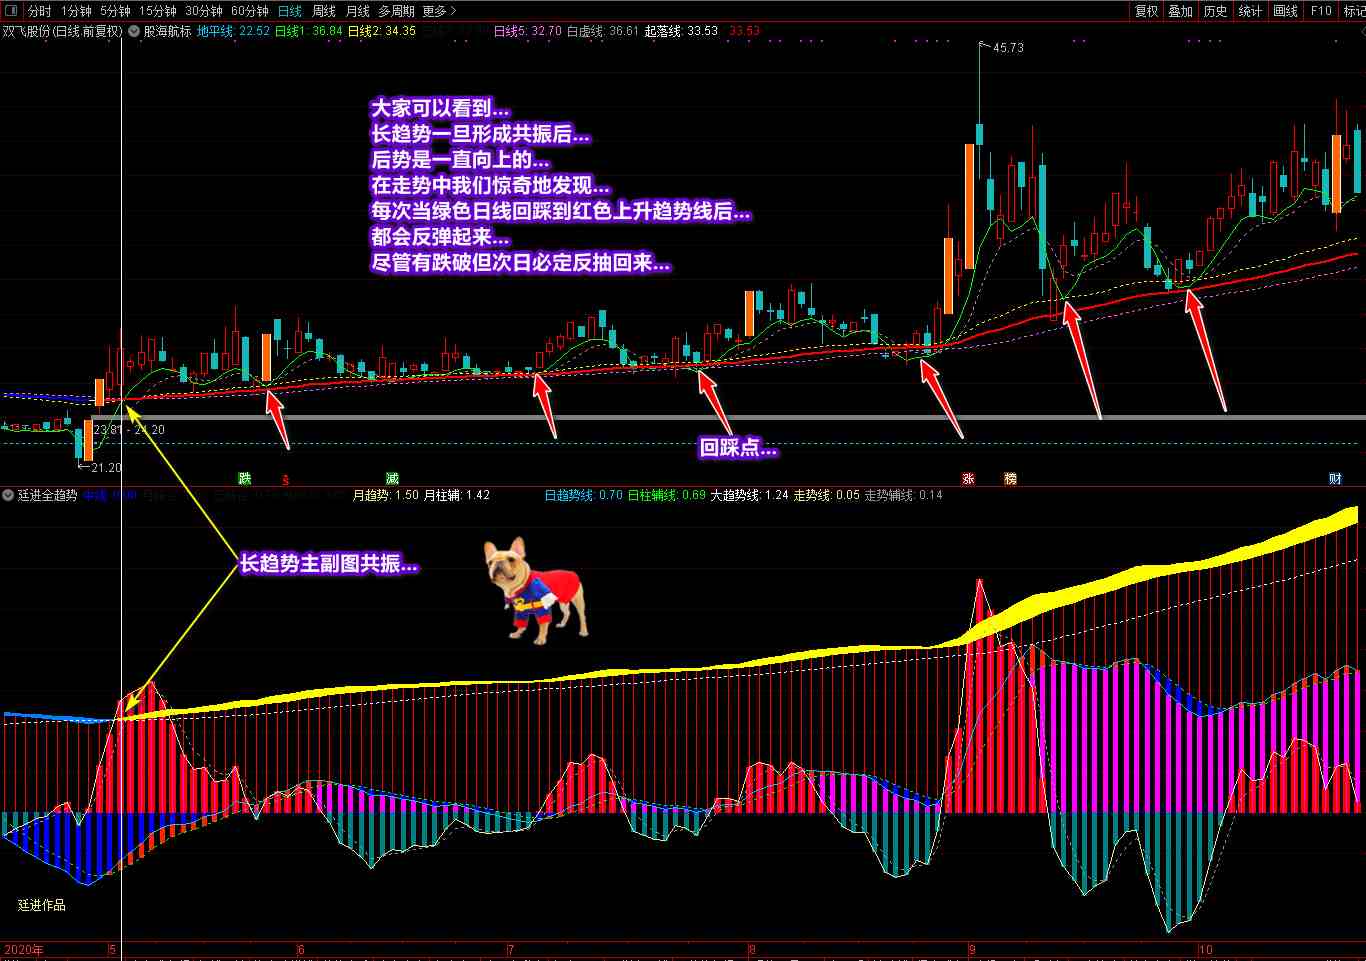The image size is (1366, 961).
Task: Open the 画线 drawing tools
Action: tap(1285, 11)
